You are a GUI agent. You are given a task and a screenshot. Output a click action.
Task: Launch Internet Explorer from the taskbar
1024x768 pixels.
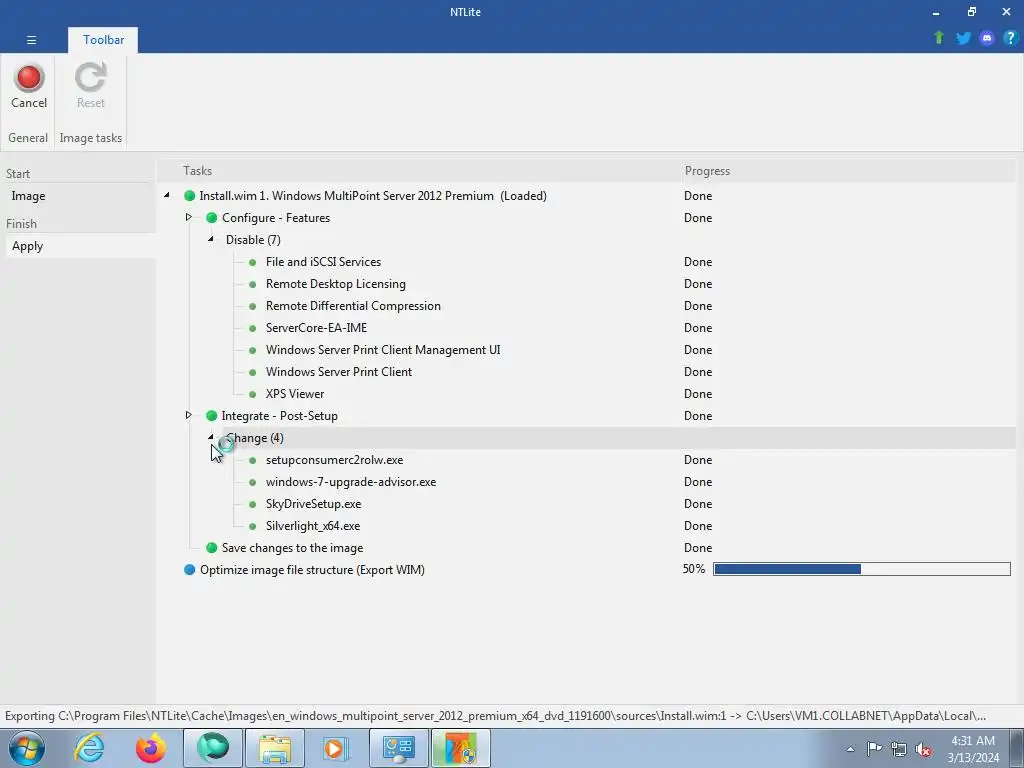89,748
